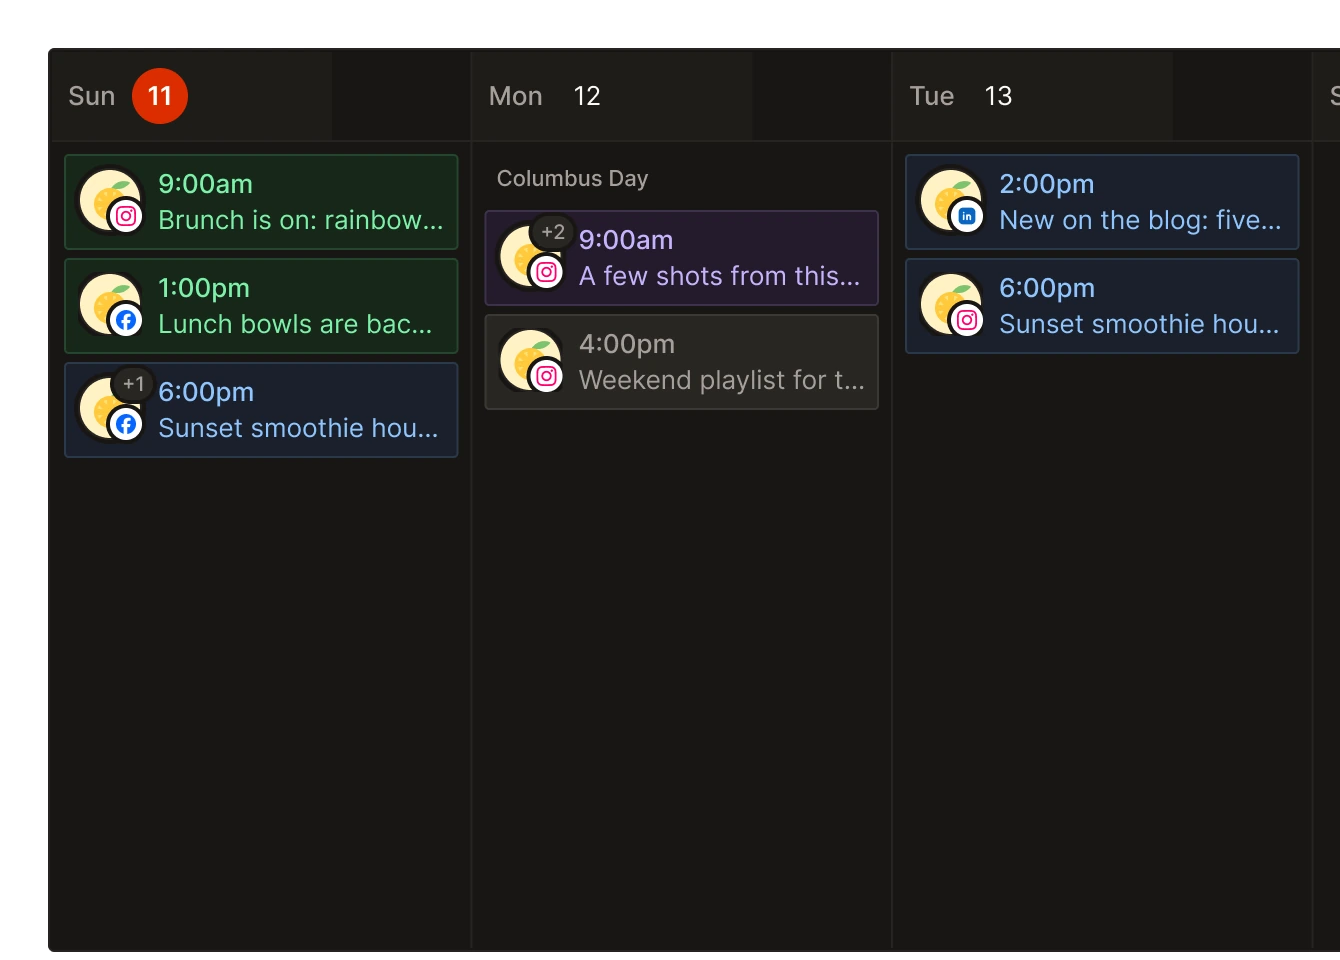The height and width of the screenshot is (960, 1340).
Task: Click the 9:00am time on Sunday's Brunch post
Action: pyautogui.click(x=206, y=184)
